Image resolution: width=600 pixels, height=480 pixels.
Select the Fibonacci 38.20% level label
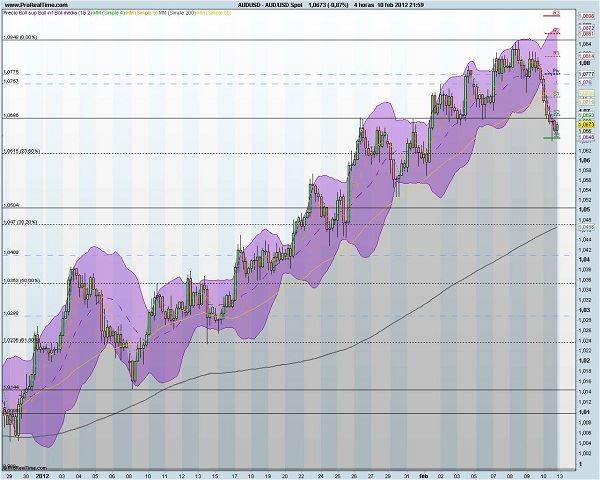tap(21, 222)
